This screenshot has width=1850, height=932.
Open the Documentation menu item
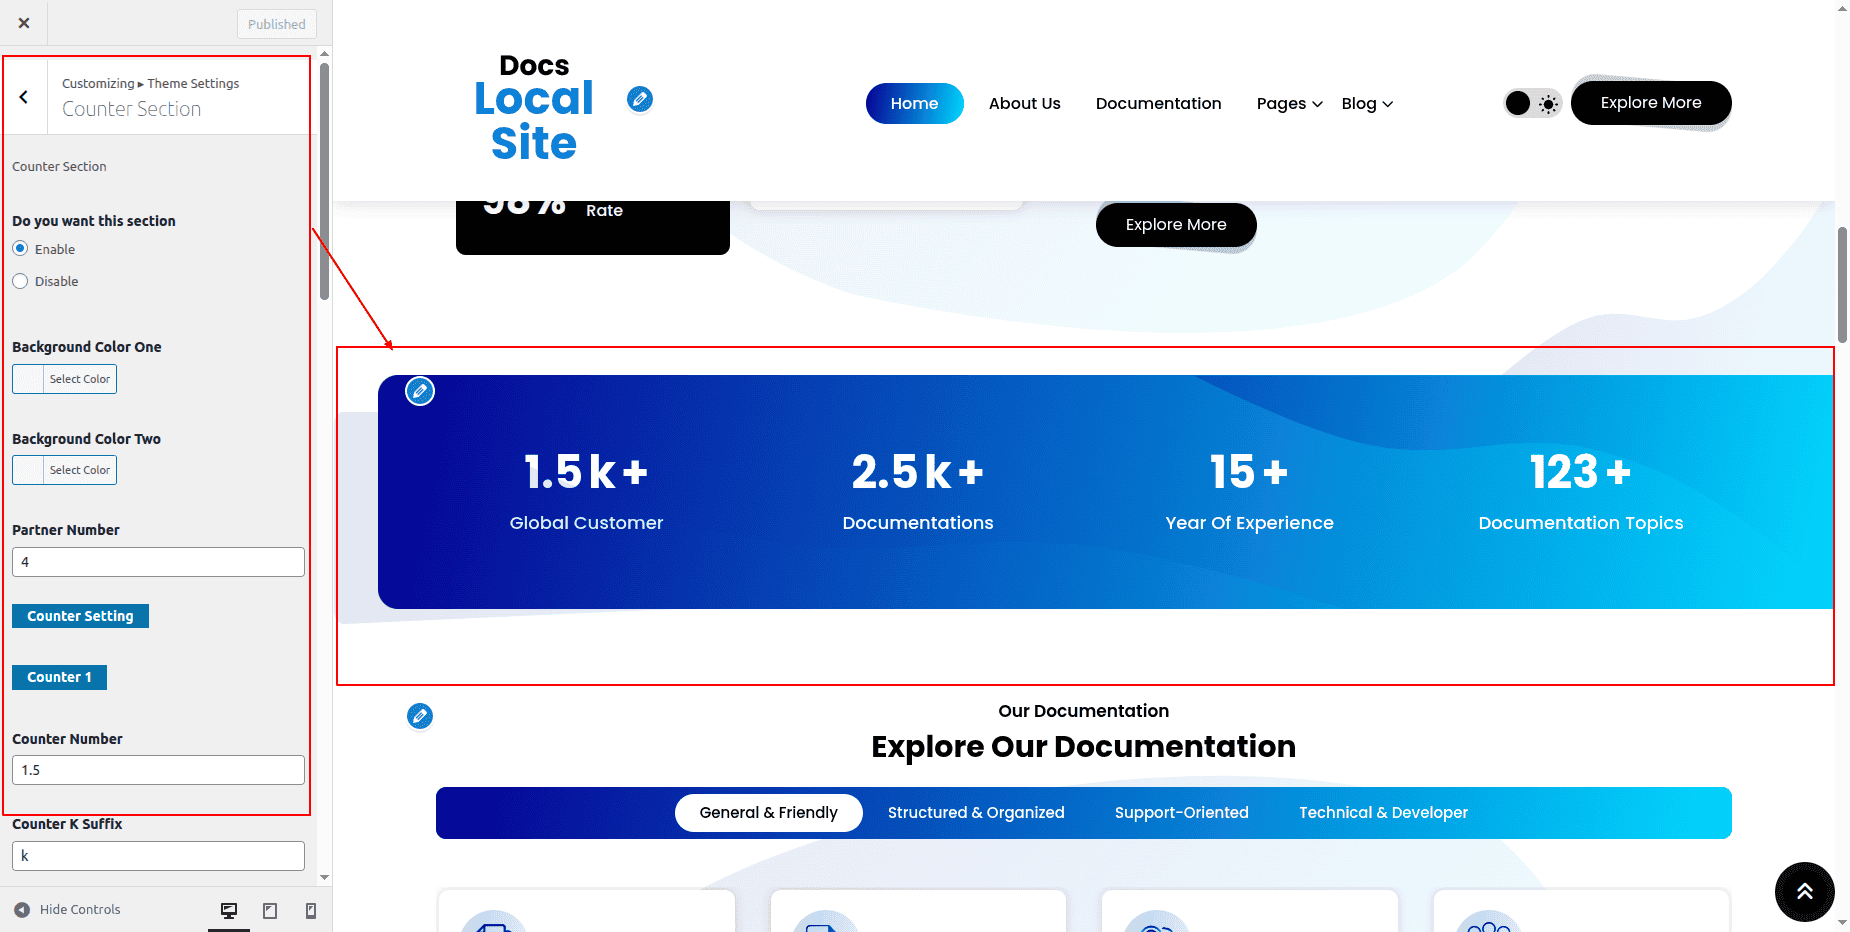click(x=1158, y=104)
